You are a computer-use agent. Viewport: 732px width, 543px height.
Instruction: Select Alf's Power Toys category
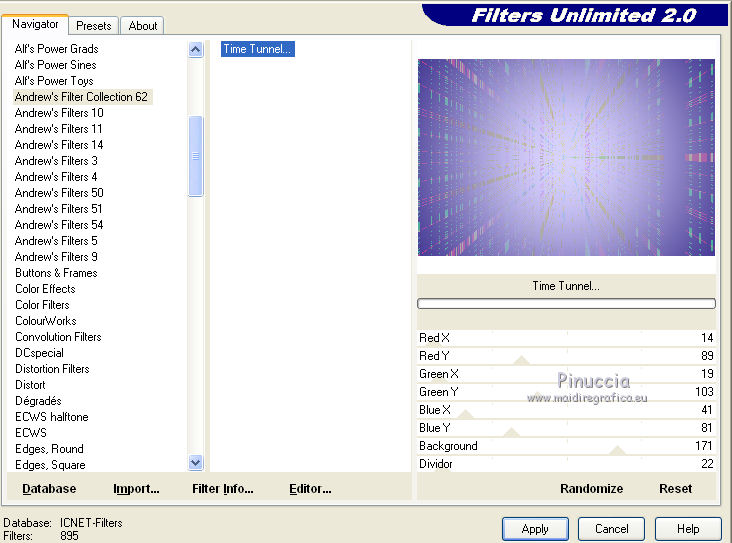54,81
